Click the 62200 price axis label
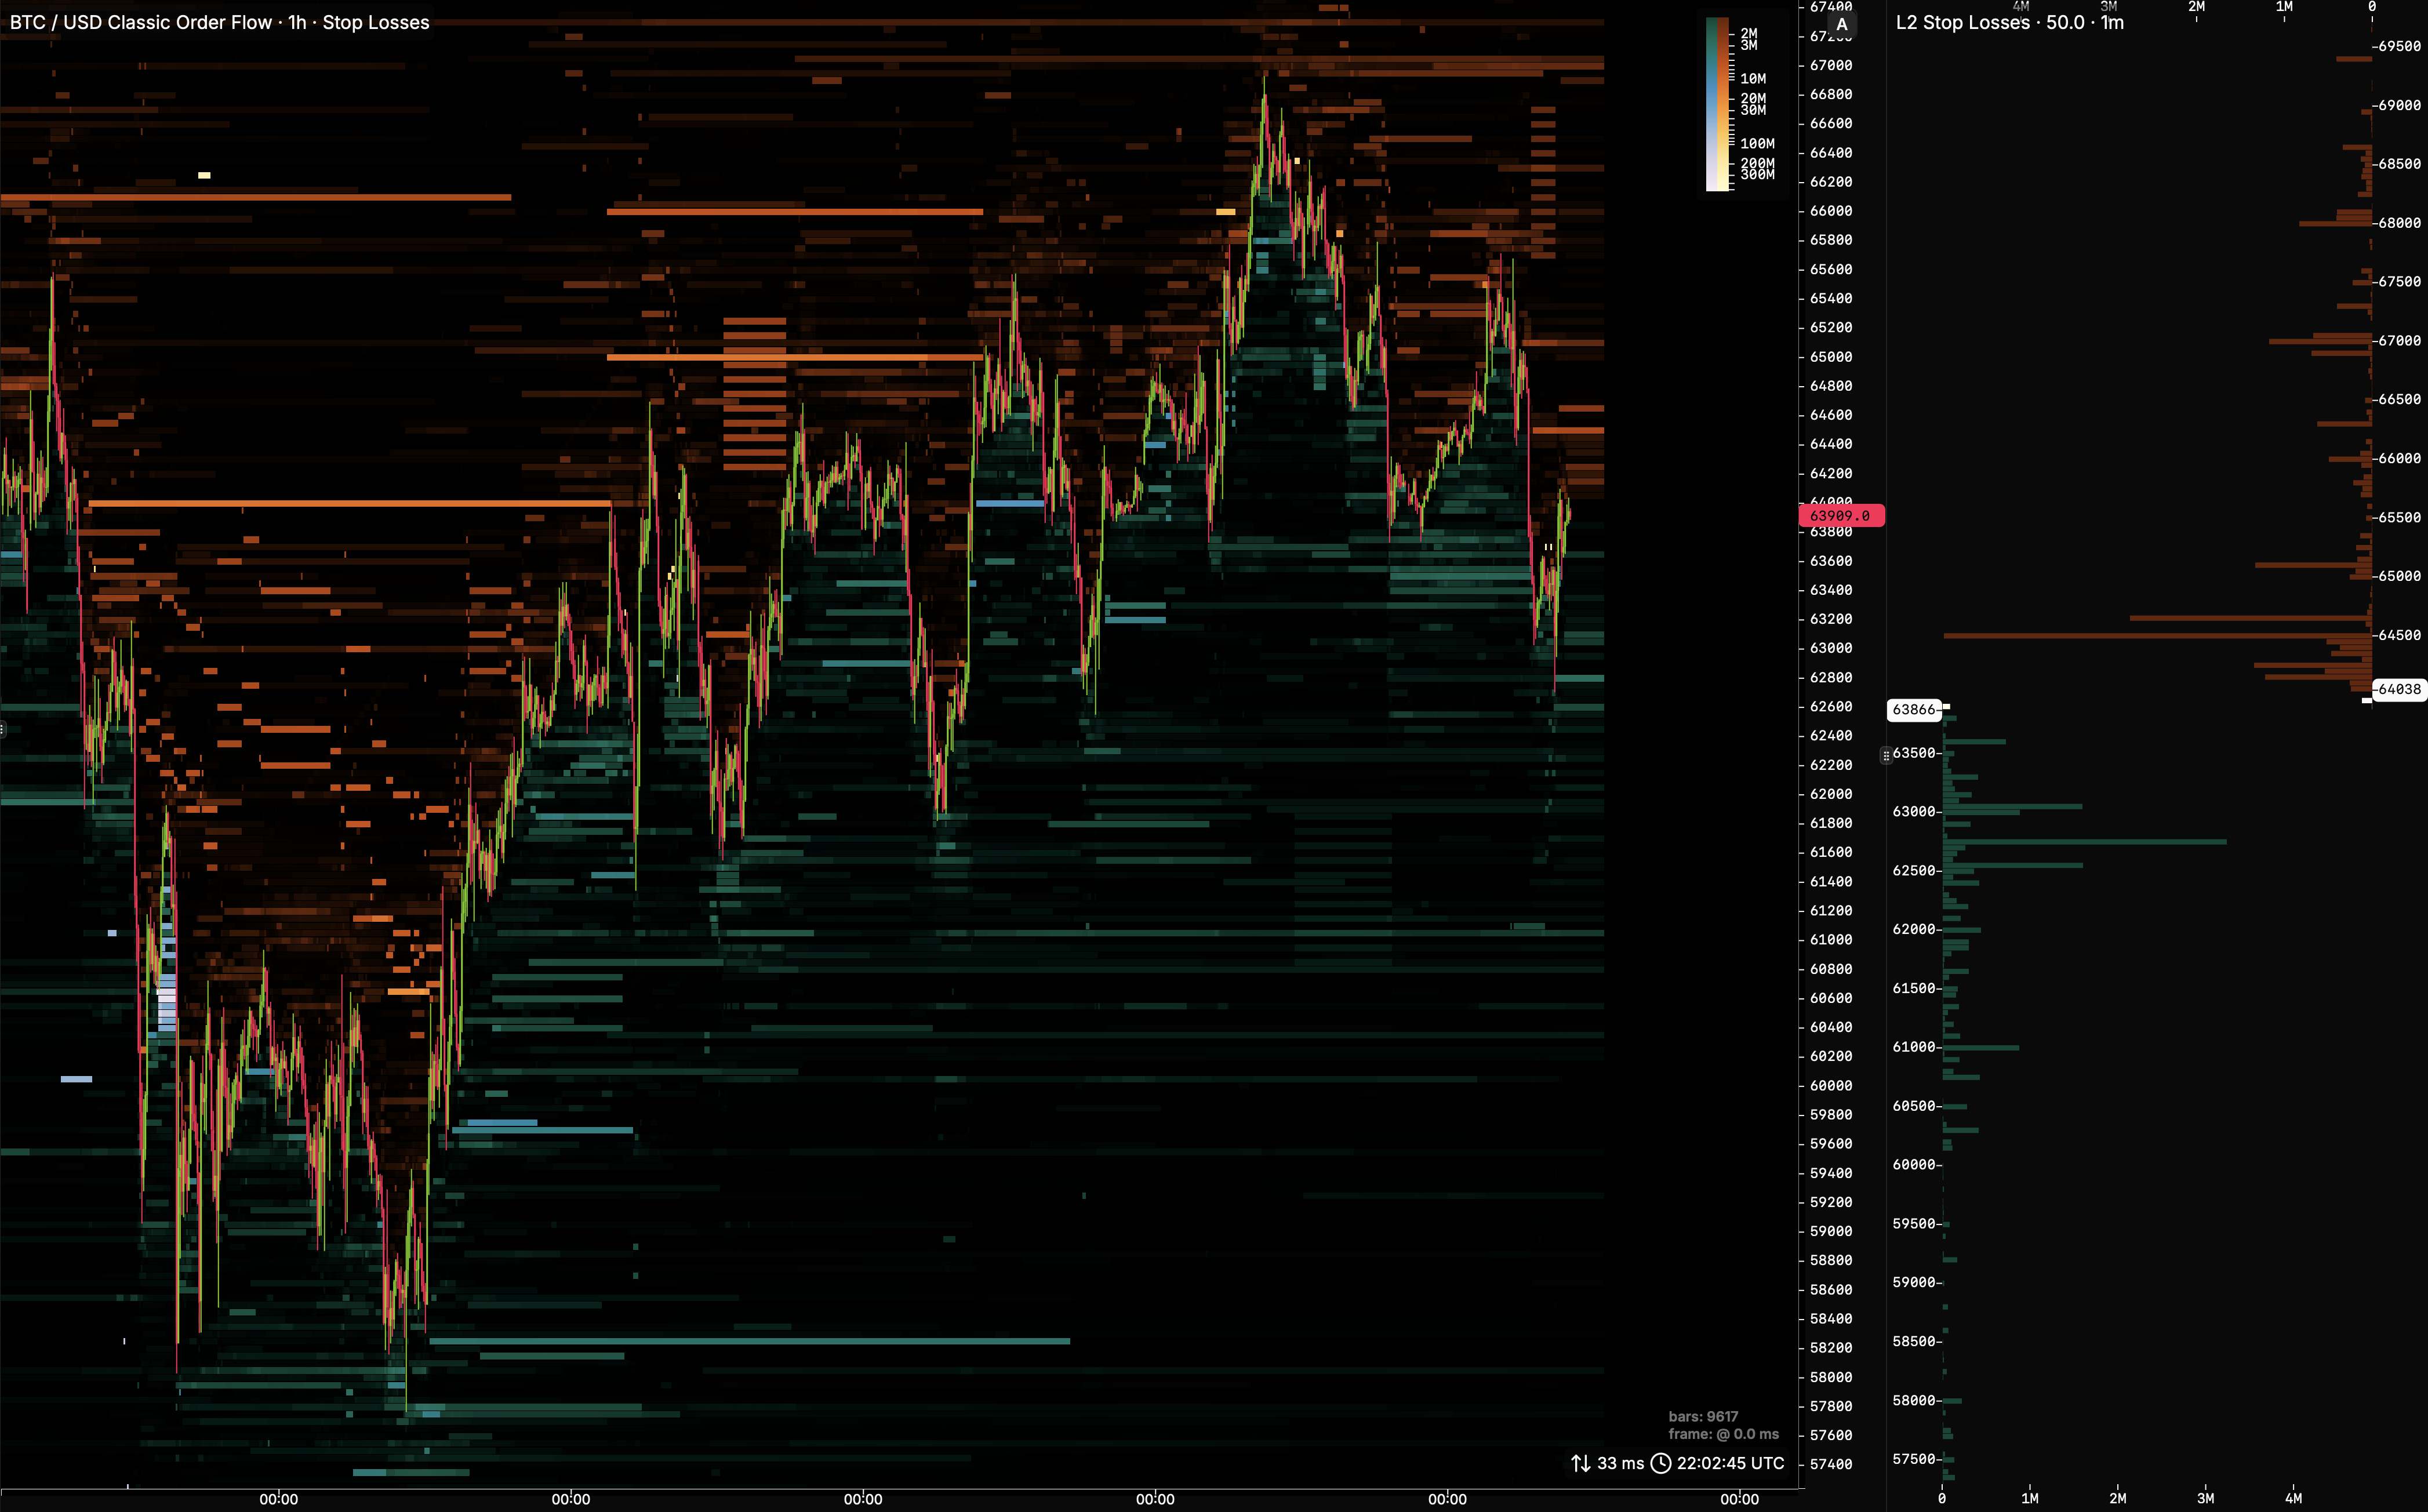Viewport: 2428px width, 1512px height. (1831, 765)
